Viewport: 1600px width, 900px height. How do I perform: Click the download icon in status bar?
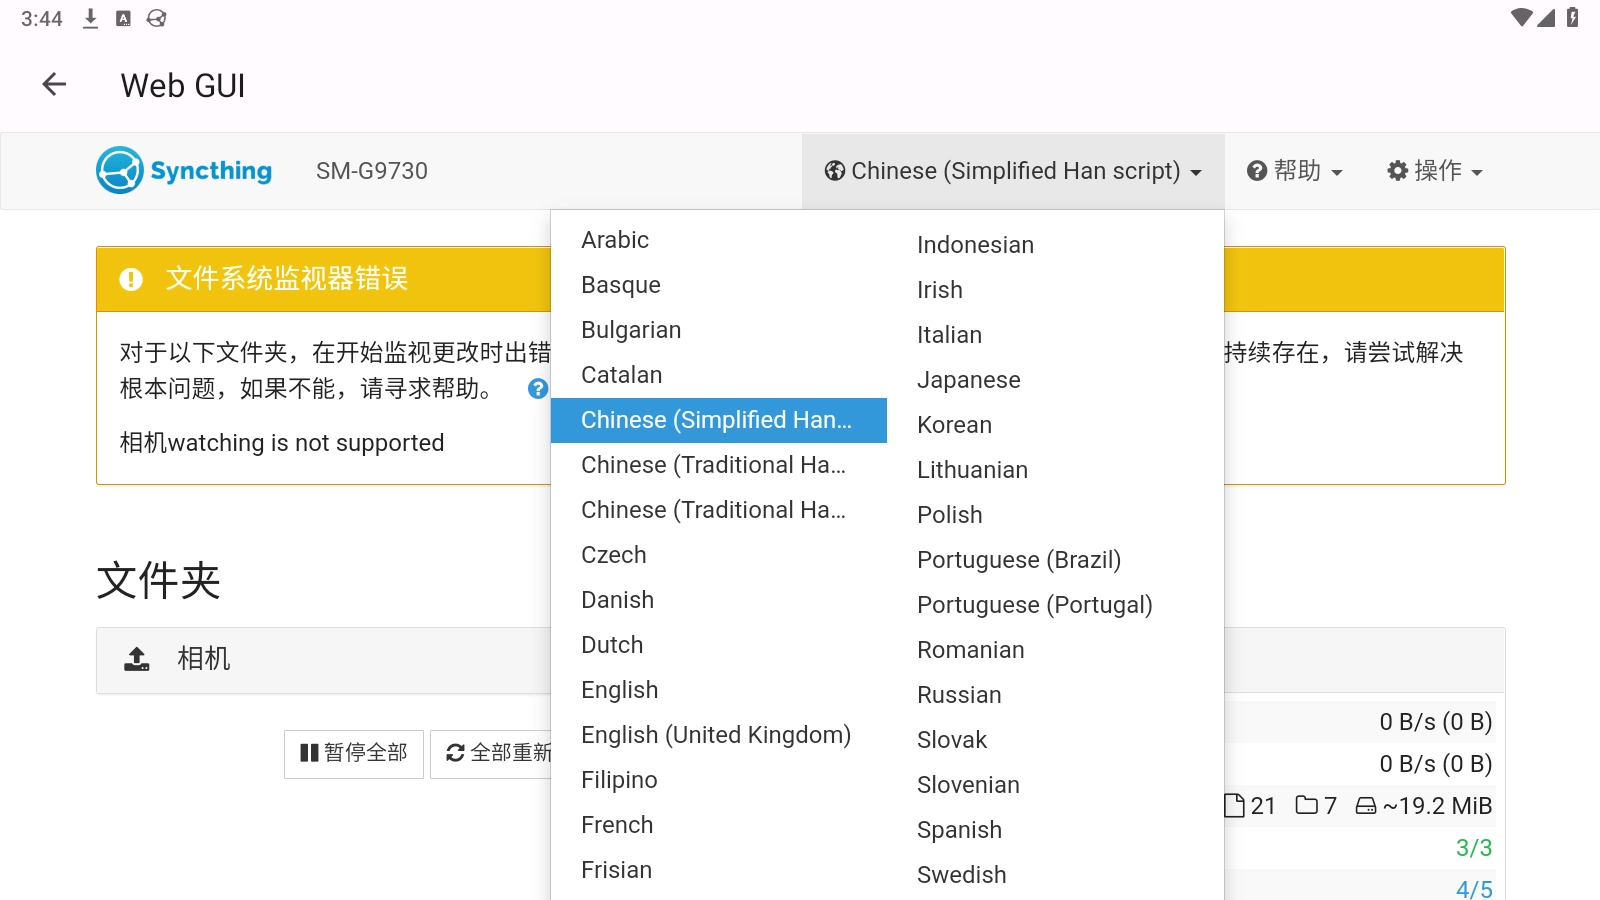pos(90,18)
